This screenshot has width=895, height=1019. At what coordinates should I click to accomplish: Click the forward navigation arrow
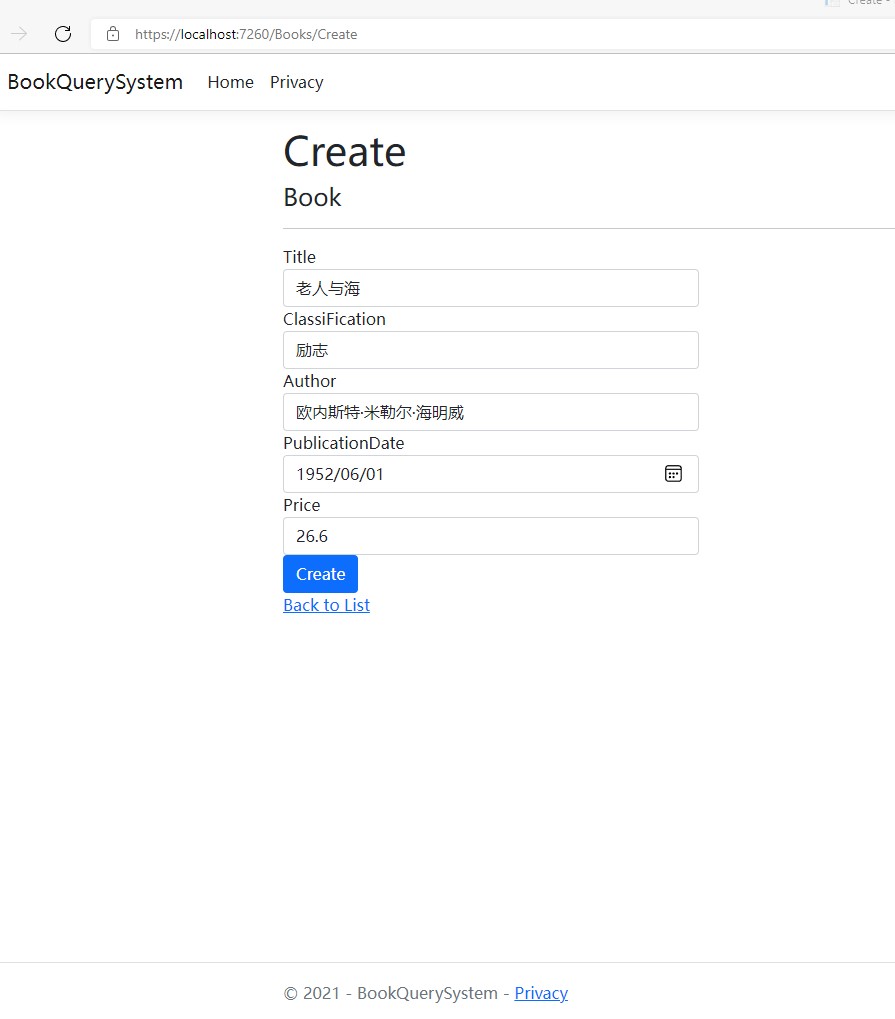point(19,34)
